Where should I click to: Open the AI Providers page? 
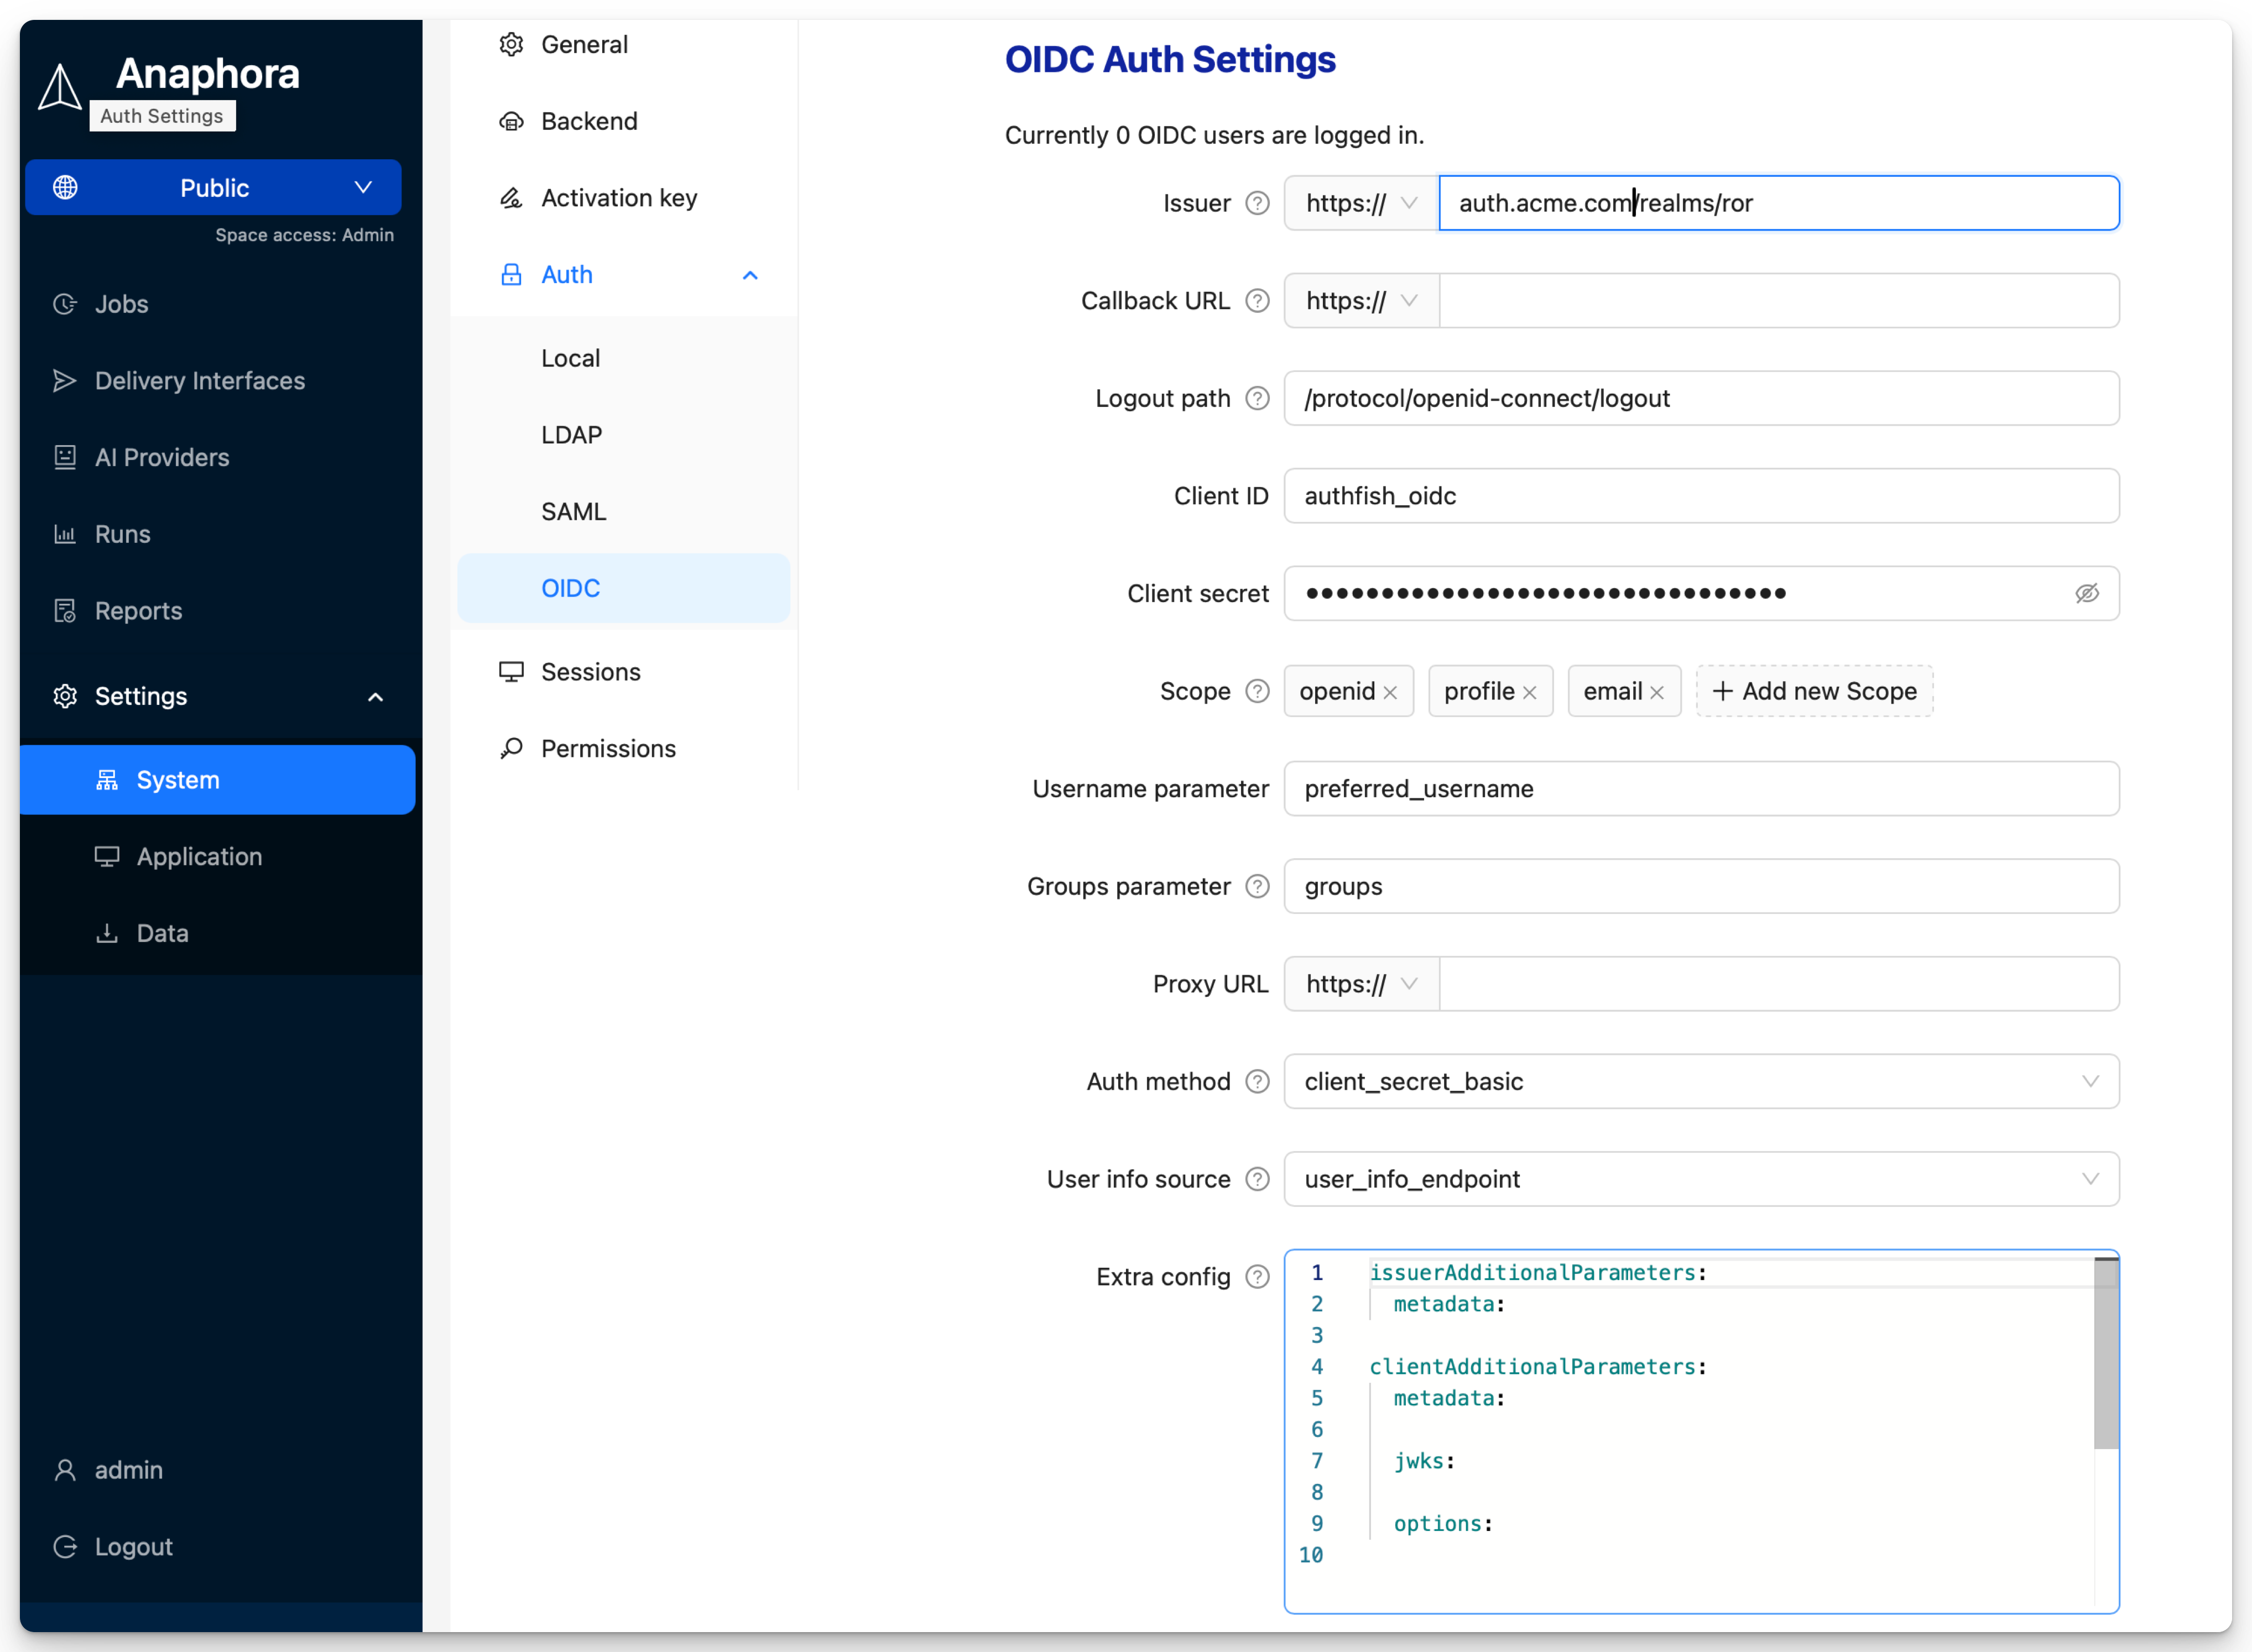pos(163,457)
